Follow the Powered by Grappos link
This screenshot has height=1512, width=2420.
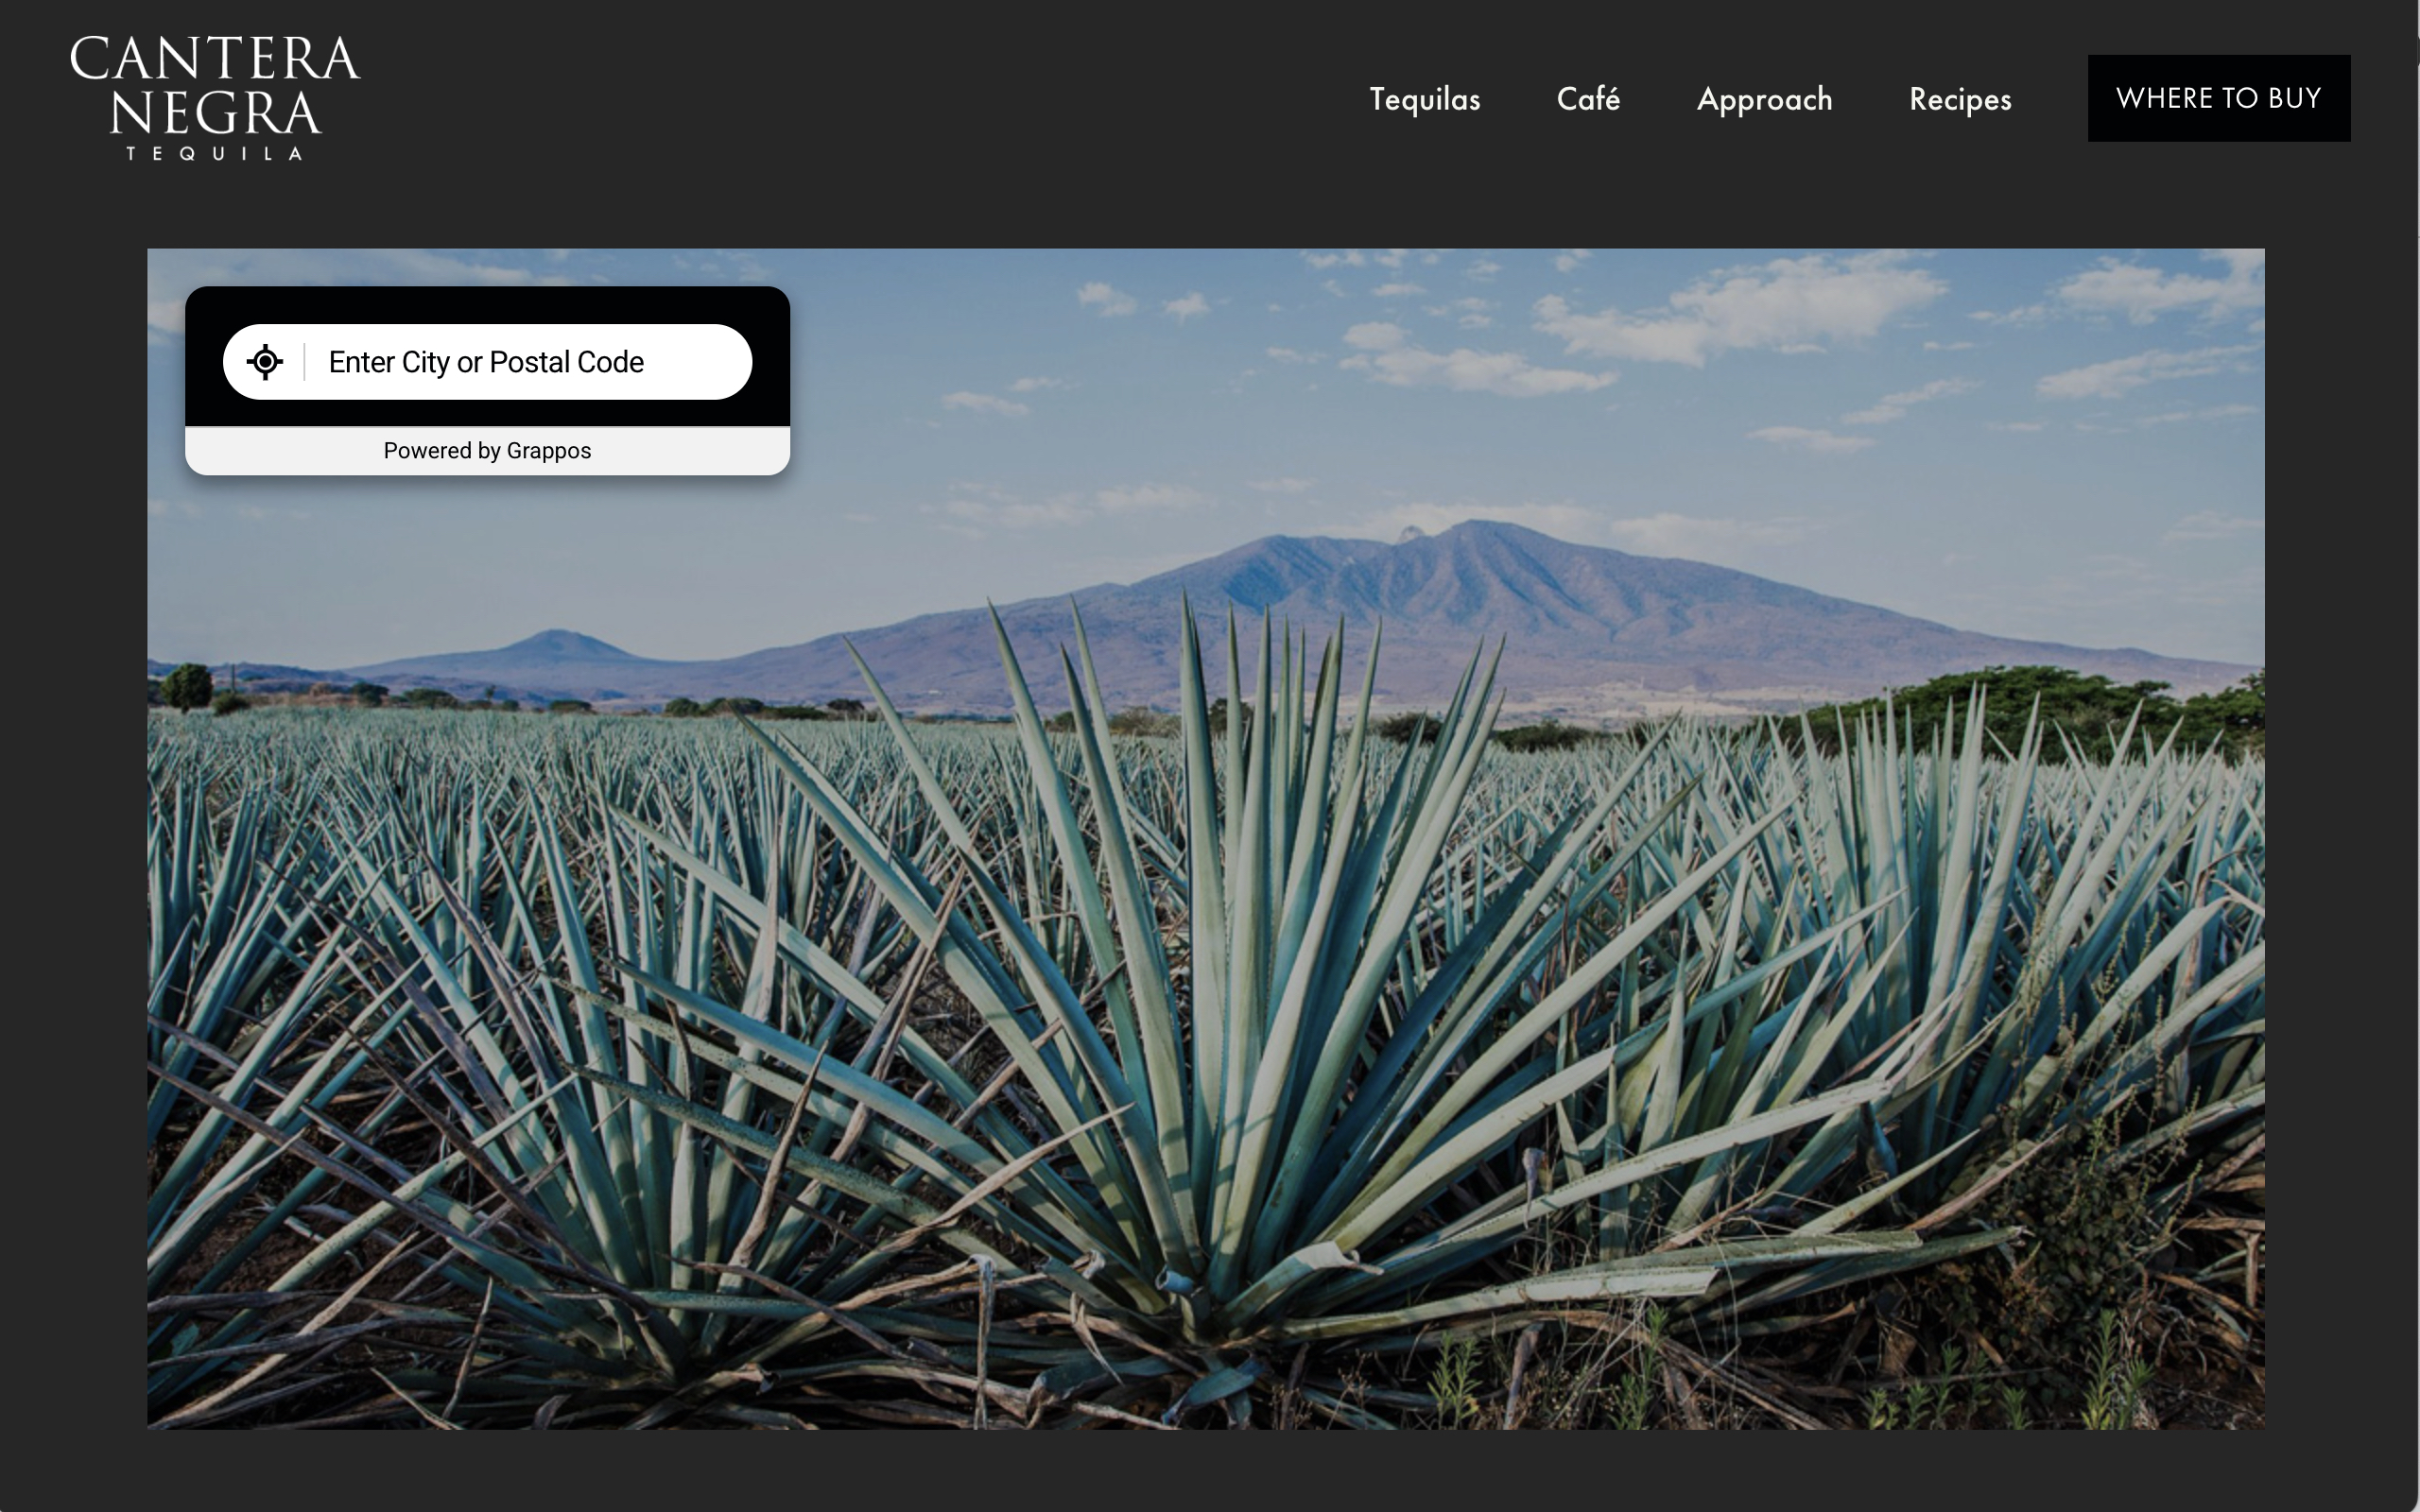point(487,451)
